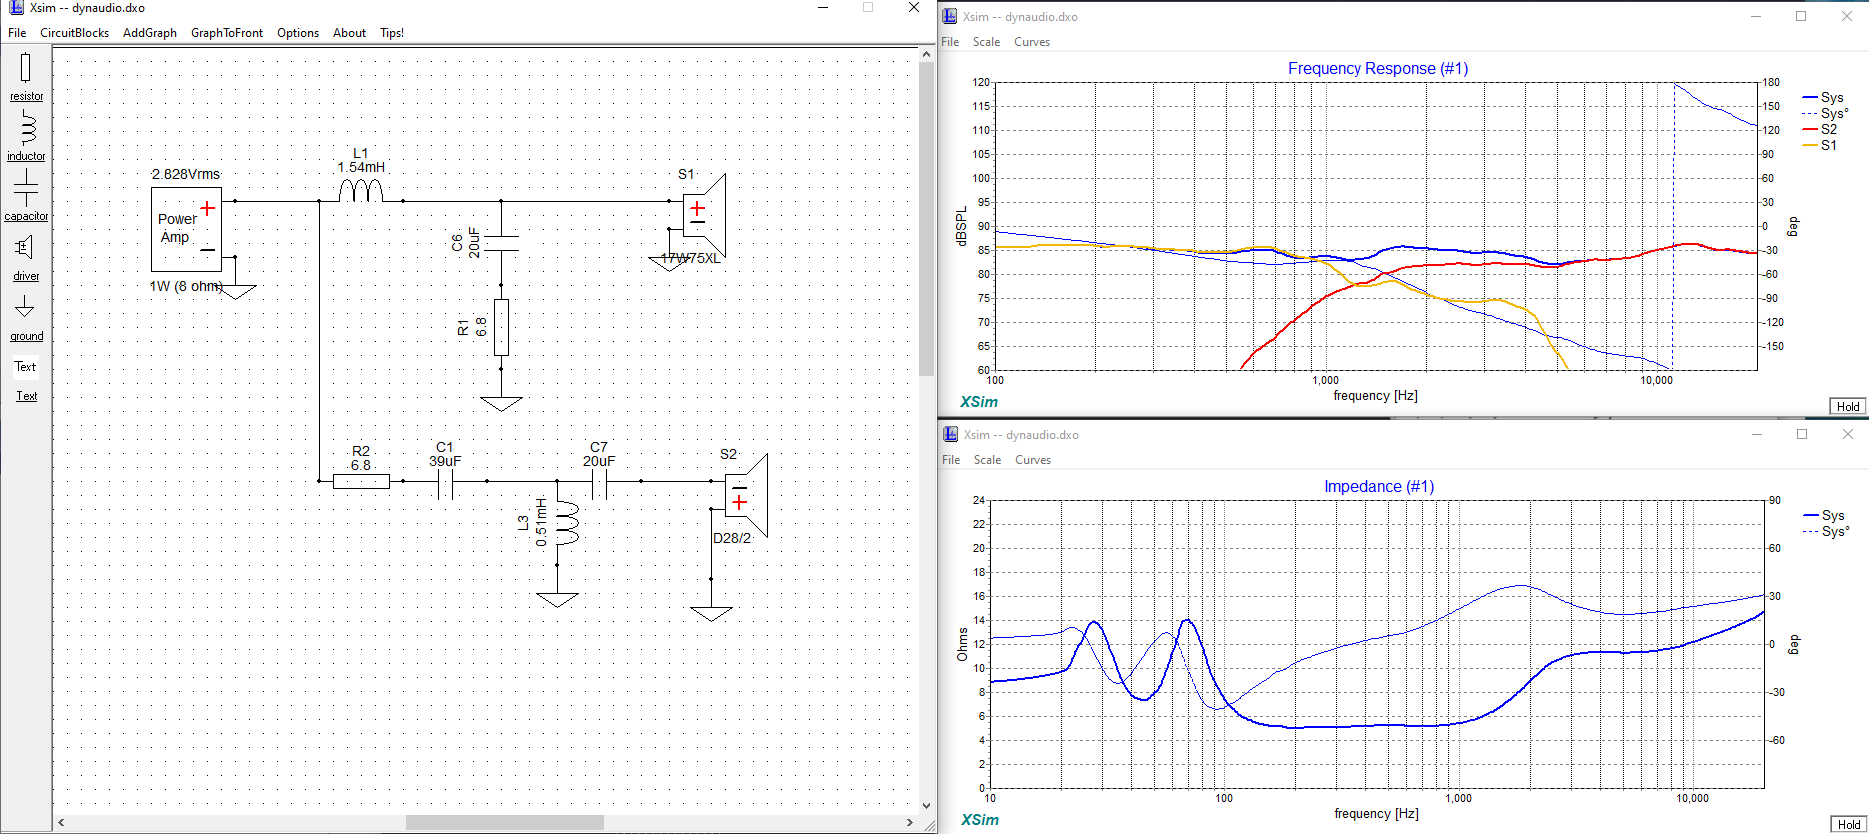This screenshot has width=1869, height=834.
Task: Click schematic scroll down arrow
Action: point(926,805)
